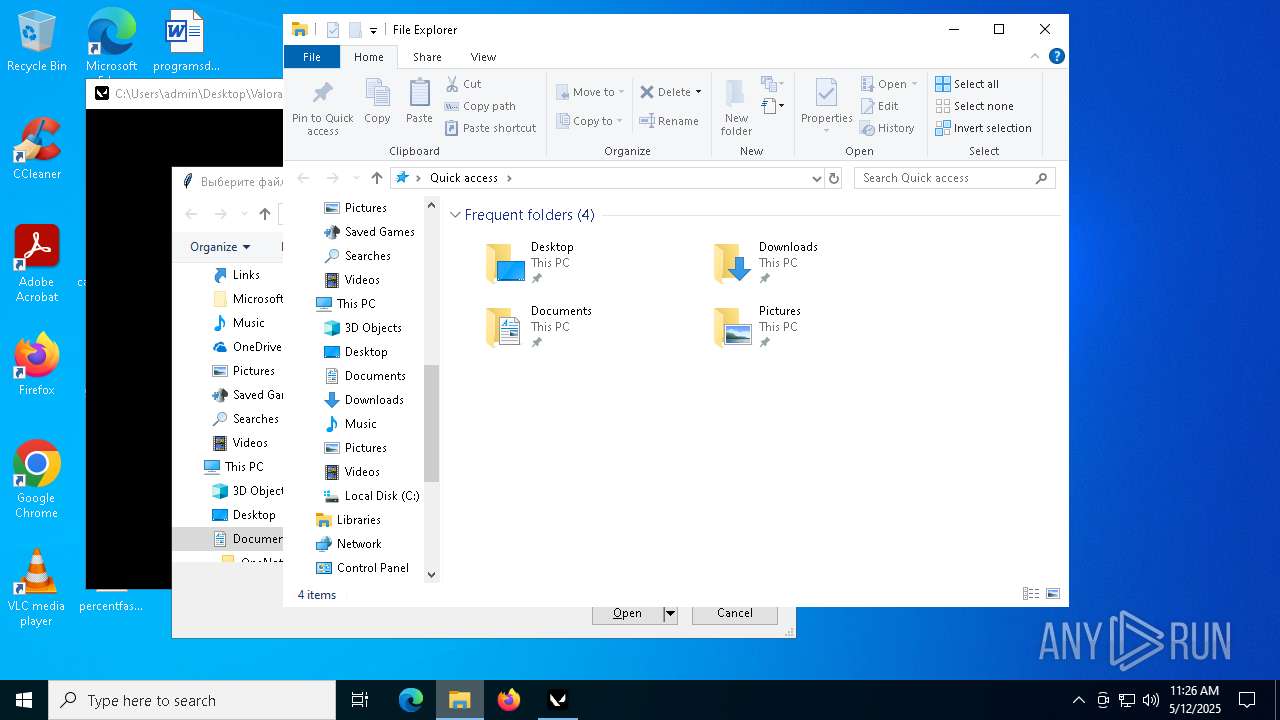Open Microsoft Edge from taskbar
Screen dimensions: 1280x720
pyautogui.click(x=411, y=700)
